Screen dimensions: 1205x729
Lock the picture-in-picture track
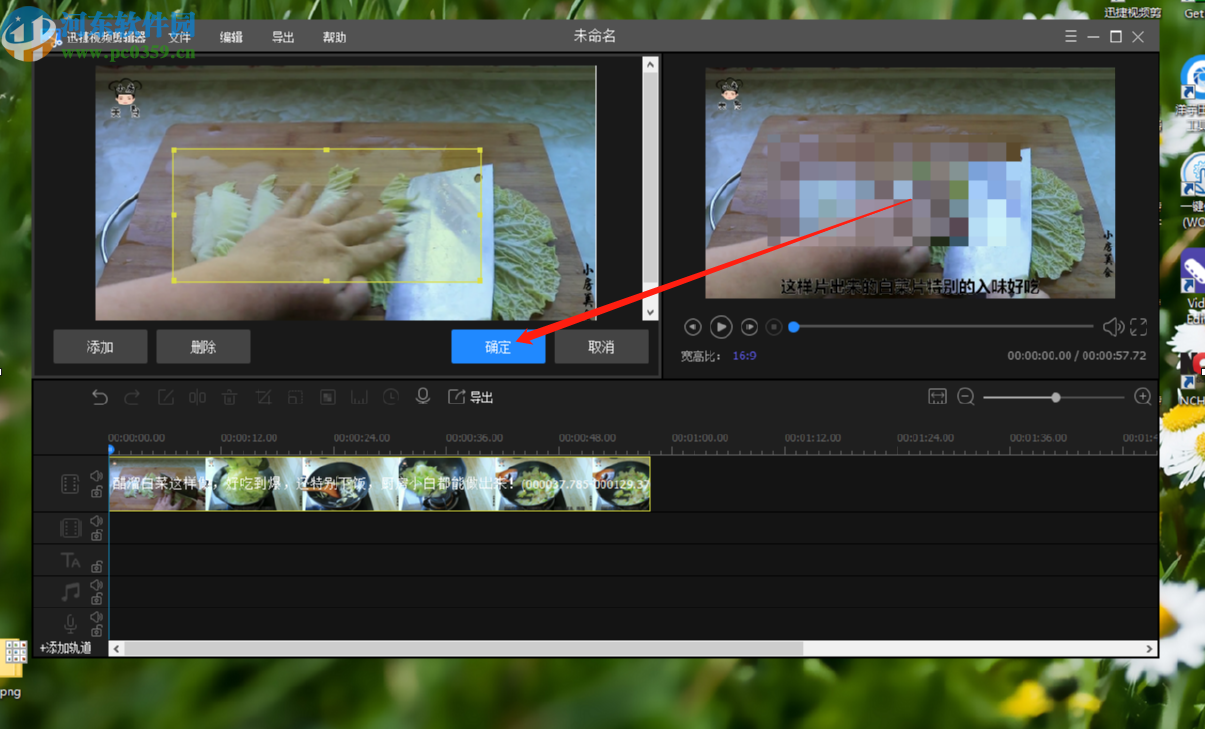97,535
